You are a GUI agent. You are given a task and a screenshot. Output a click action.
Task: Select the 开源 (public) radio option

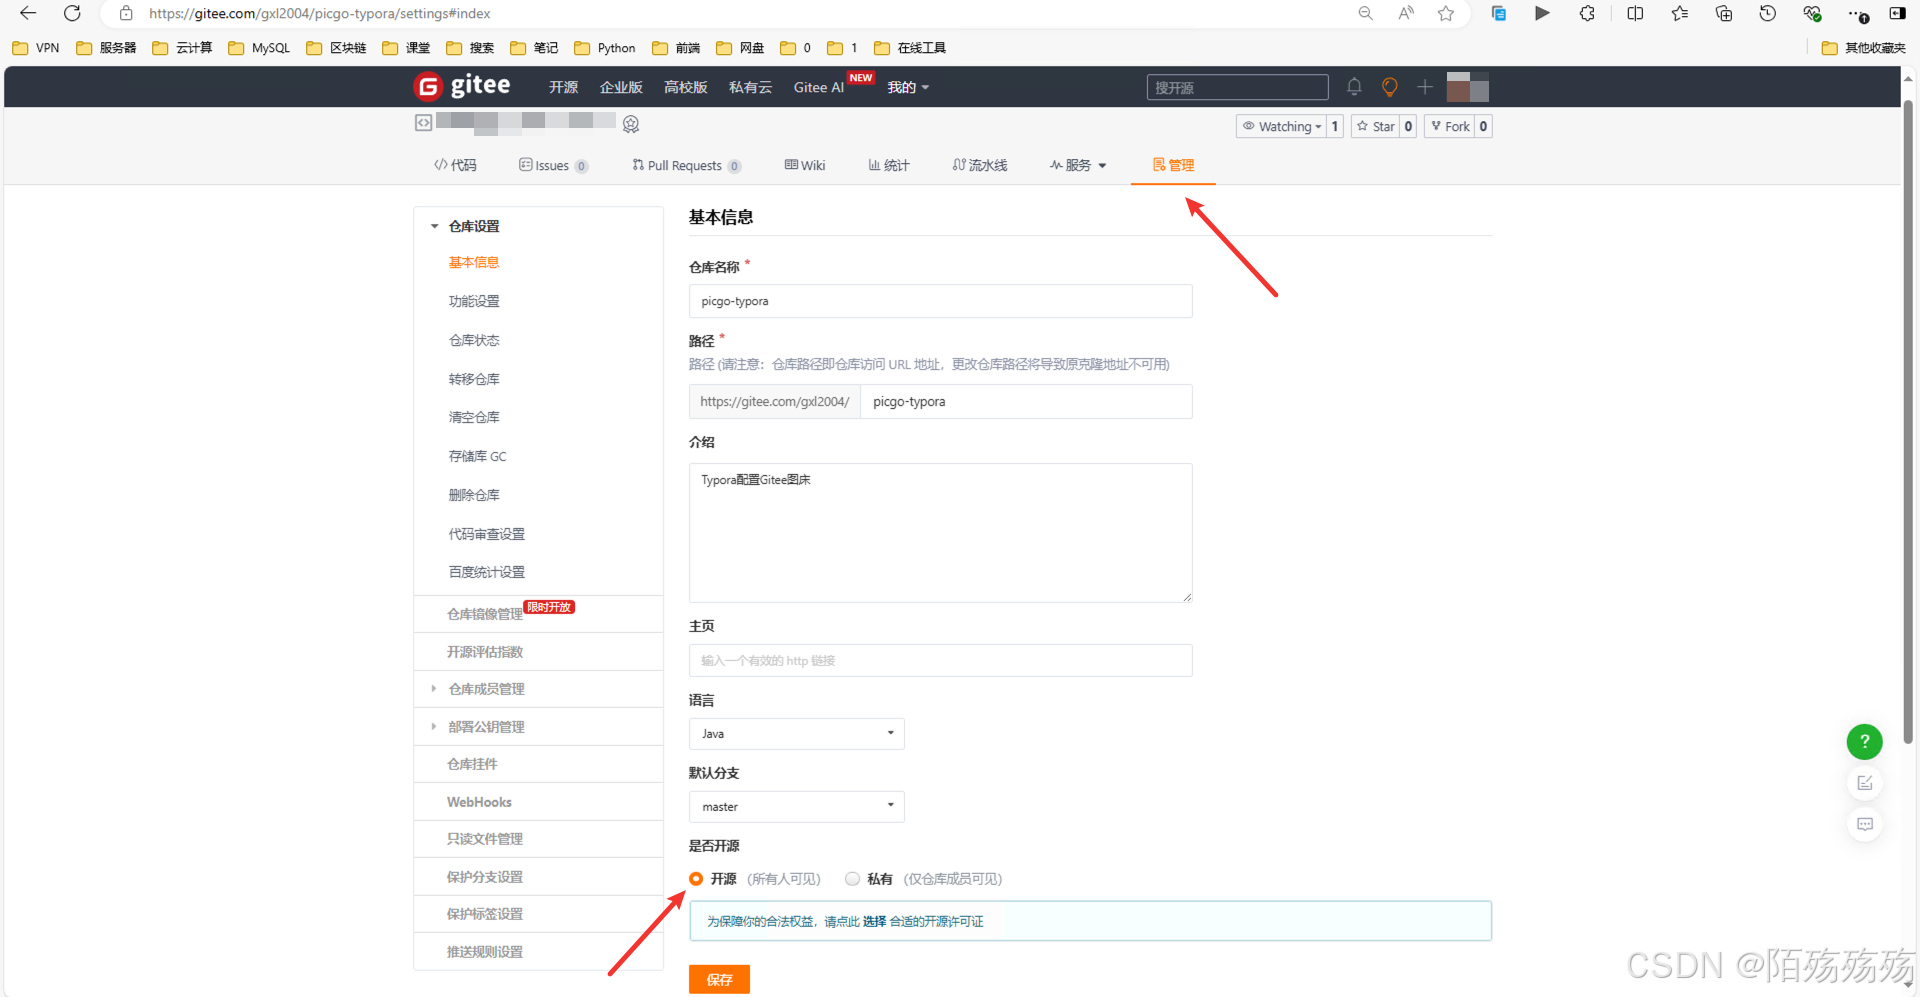pyautogui.click(x=696, y=879)
